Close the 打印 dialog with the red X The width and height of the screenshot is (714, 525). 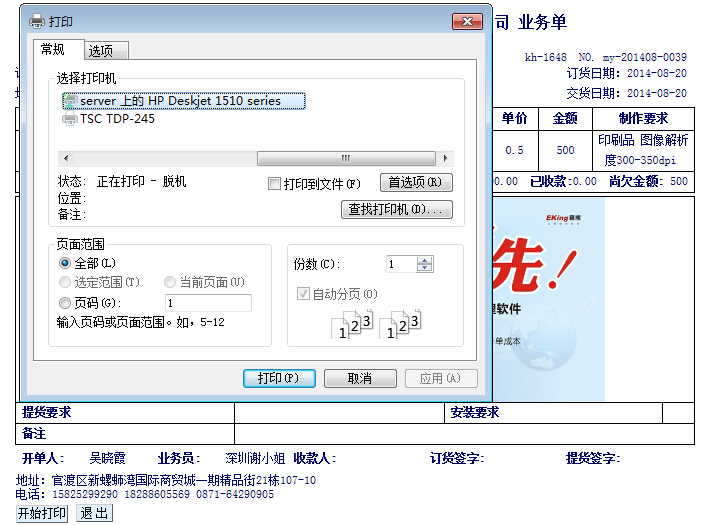pyautogui.click(x=467, y=21)
